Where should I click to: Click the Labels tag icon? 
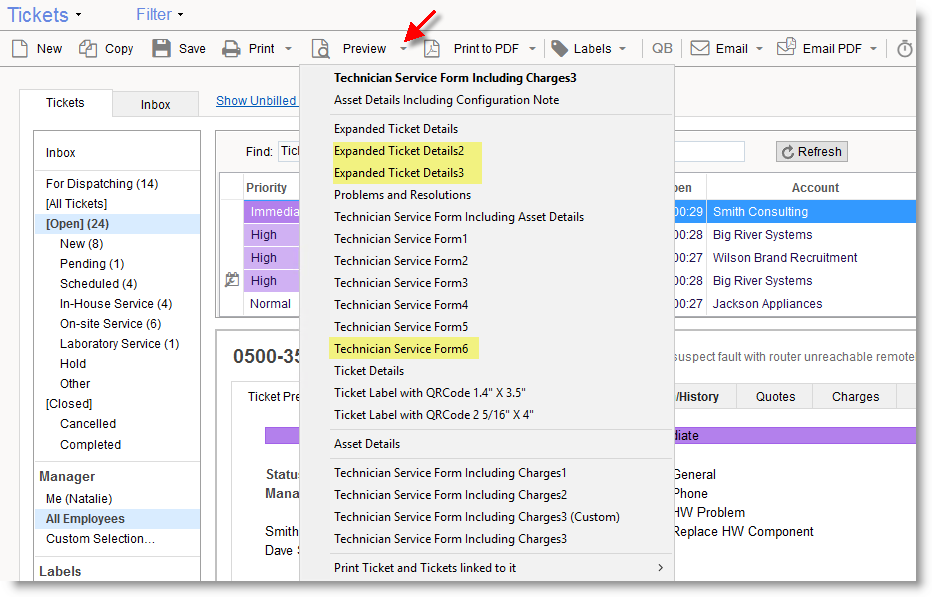click(559, 48)
